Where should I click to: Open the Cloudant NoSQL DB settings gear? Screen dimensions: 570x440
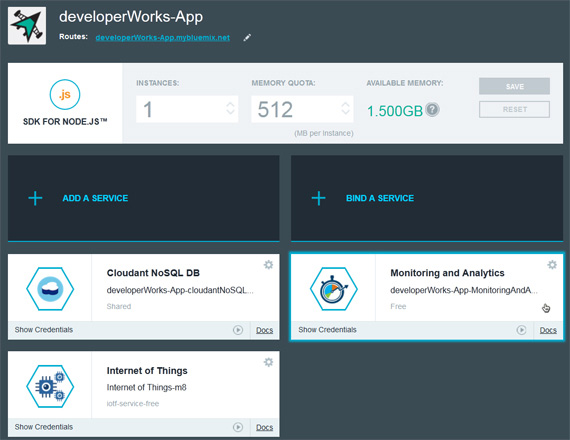pos(268,265)
